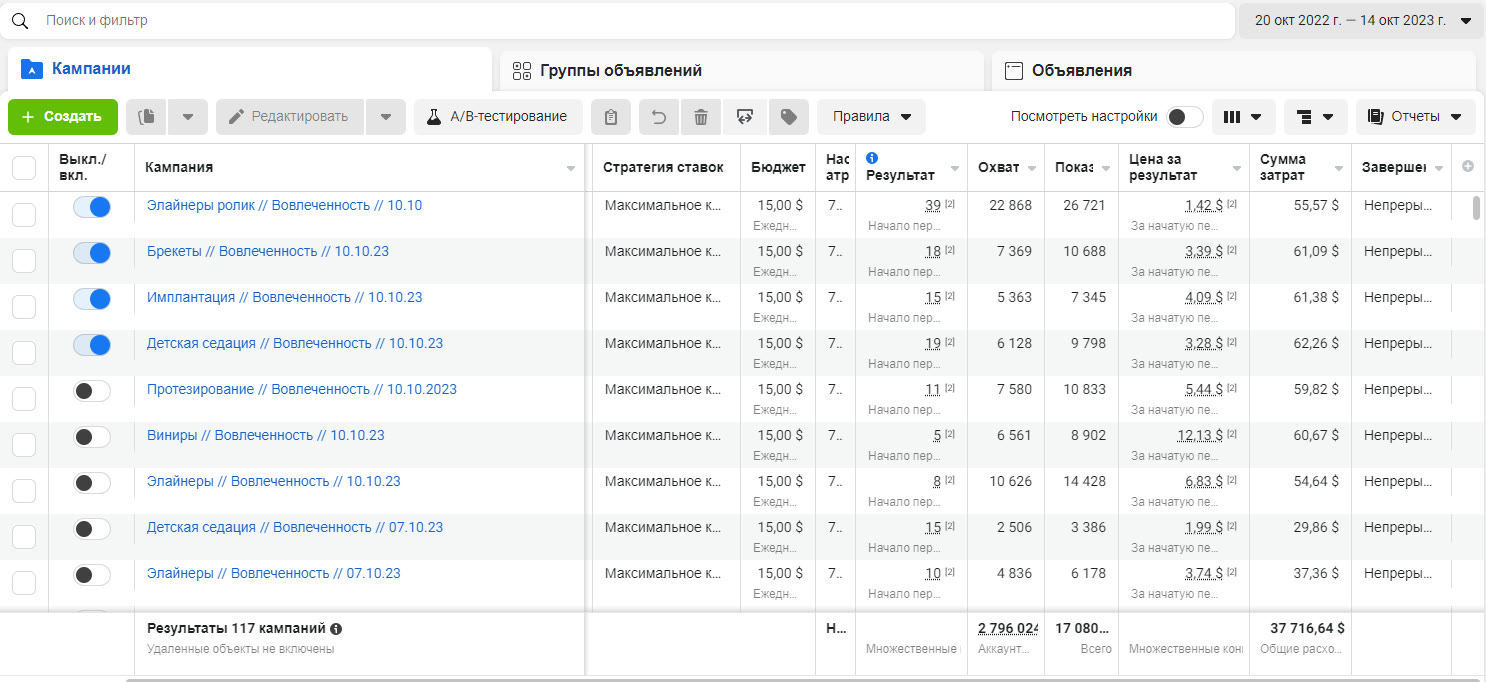Disable the Имплантация campaign switch
The image size is (1486, 682).
tap(92, 299)
